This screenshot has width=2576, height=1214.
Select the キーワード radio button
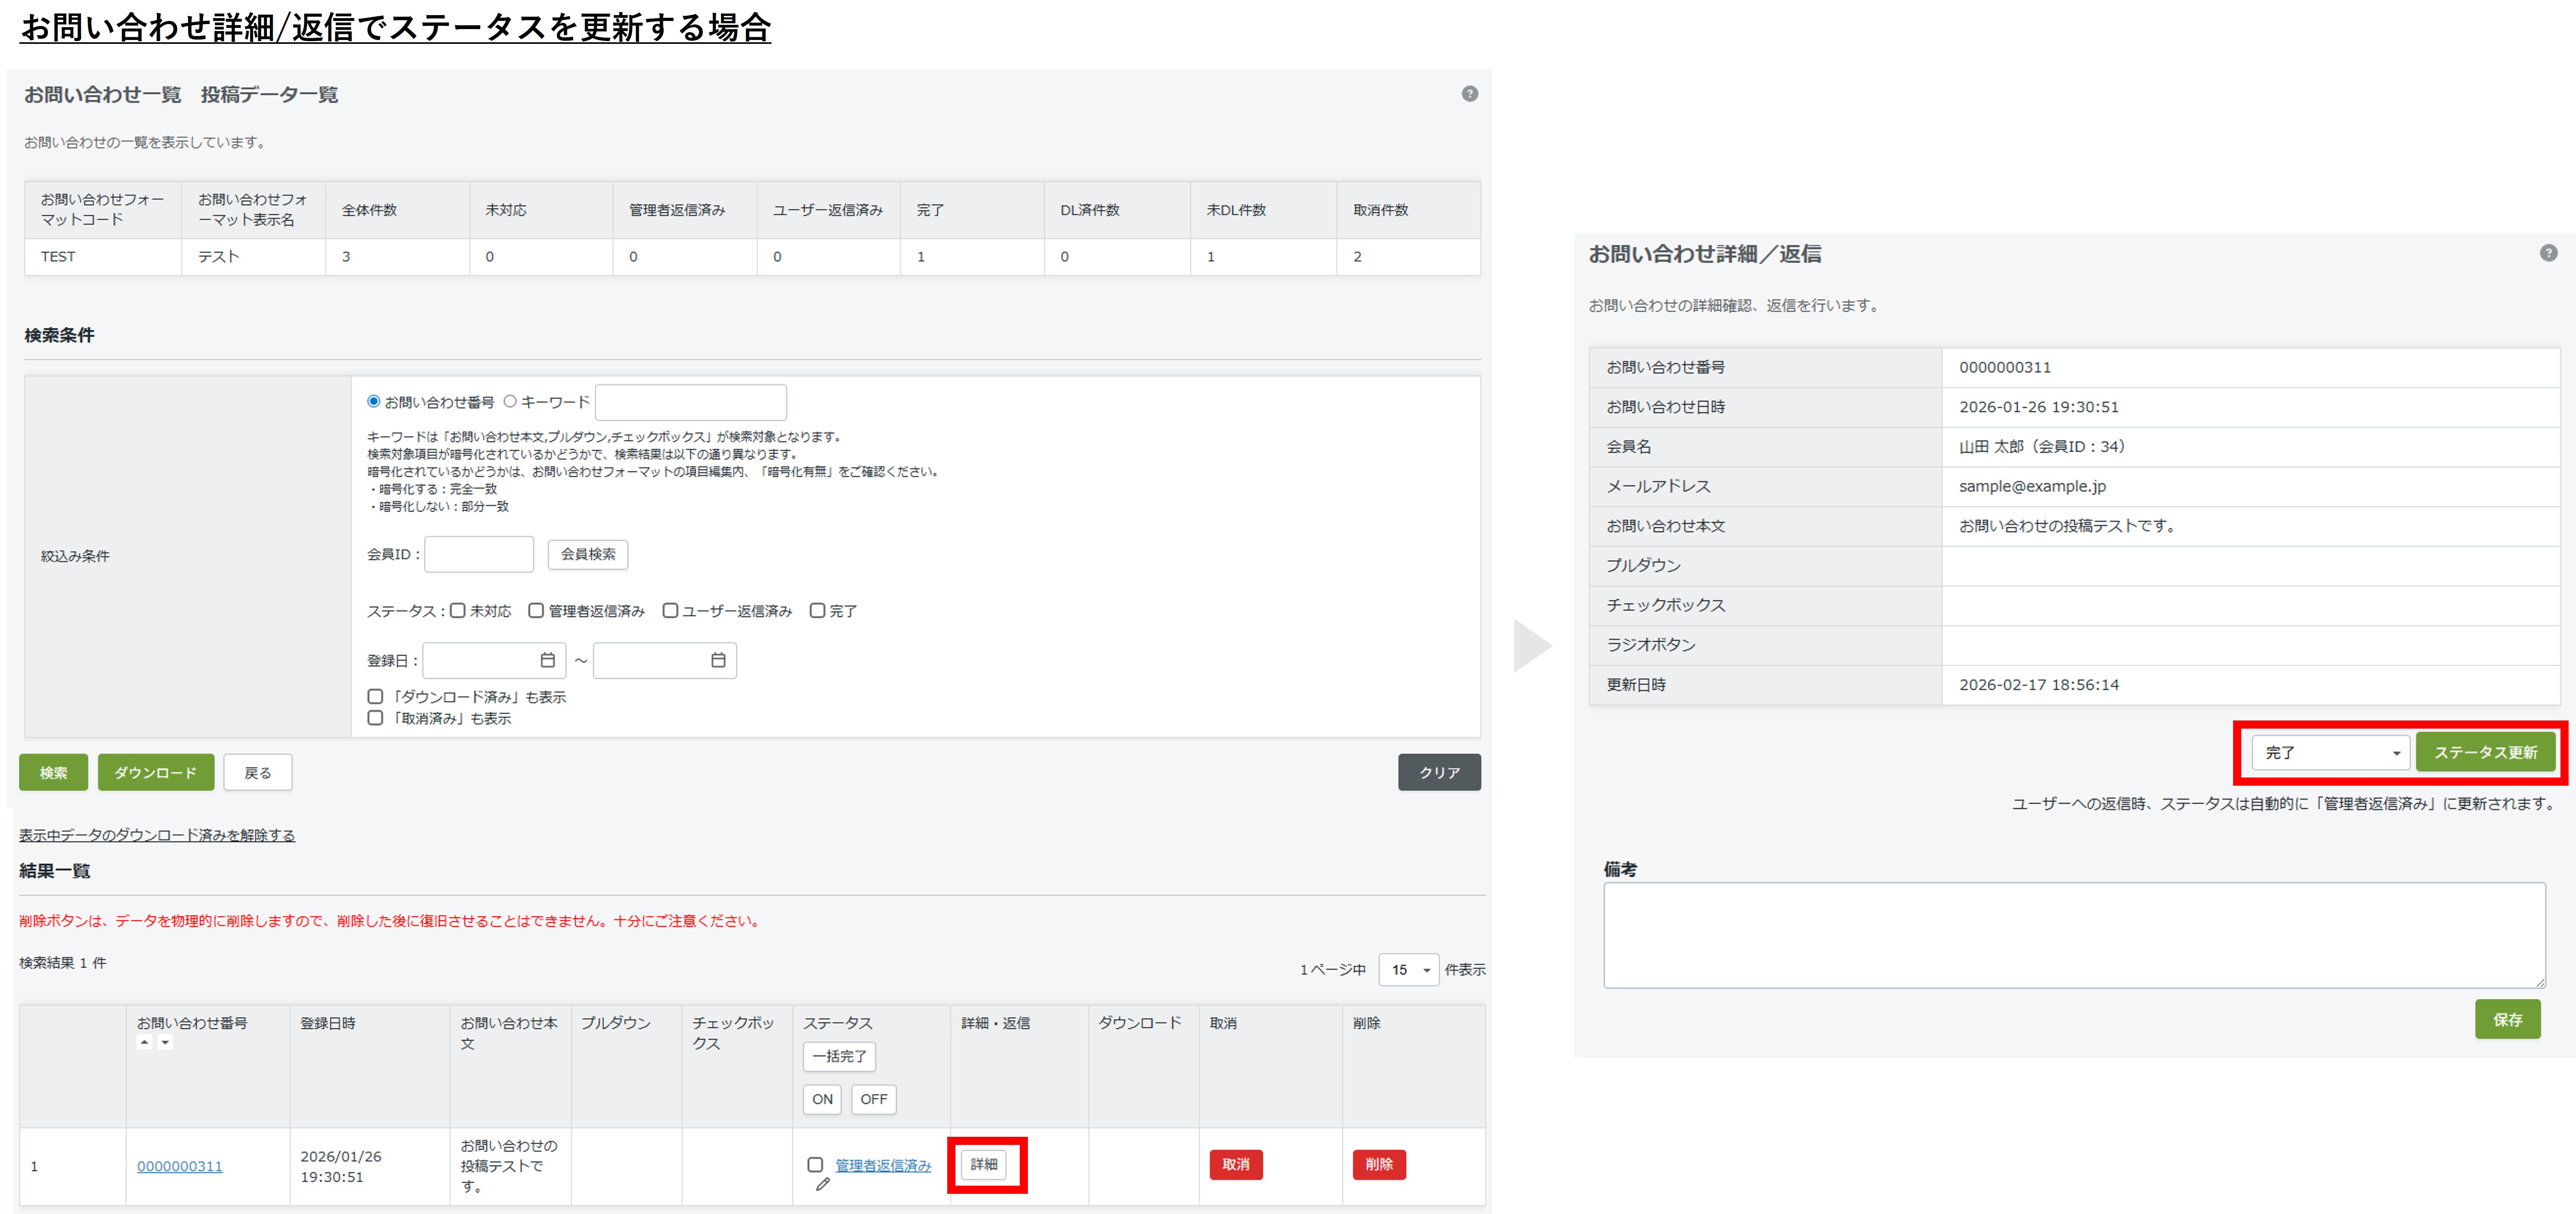coord(510,401)
